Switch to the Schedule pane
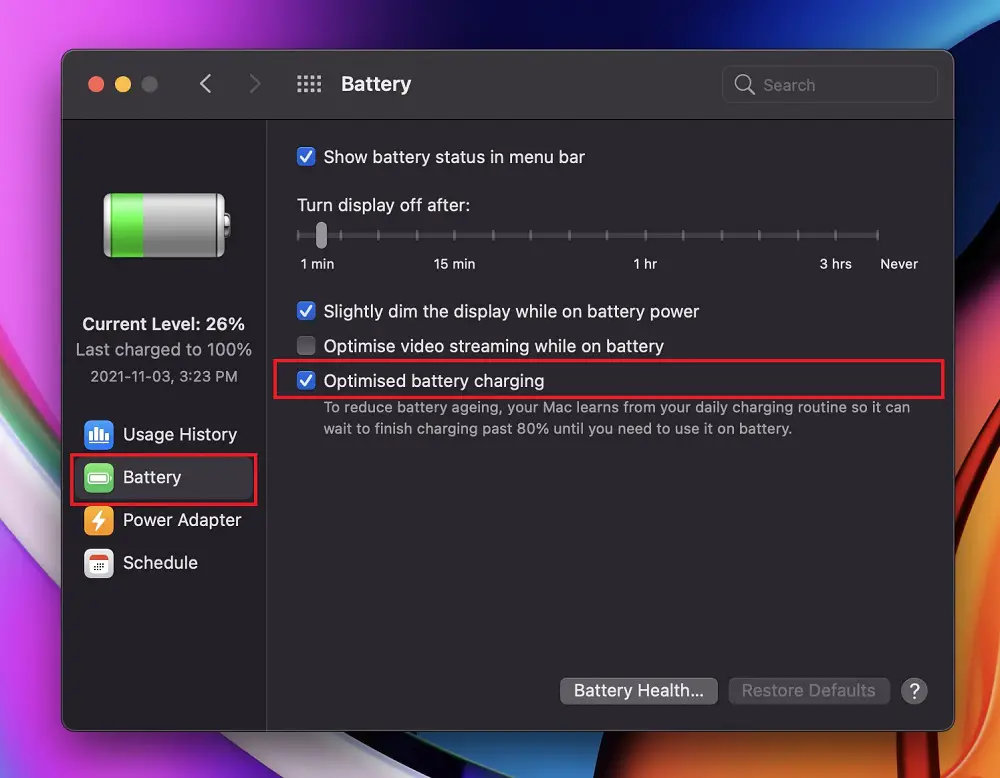1000x778 pixels. click(x=160, y=563)
